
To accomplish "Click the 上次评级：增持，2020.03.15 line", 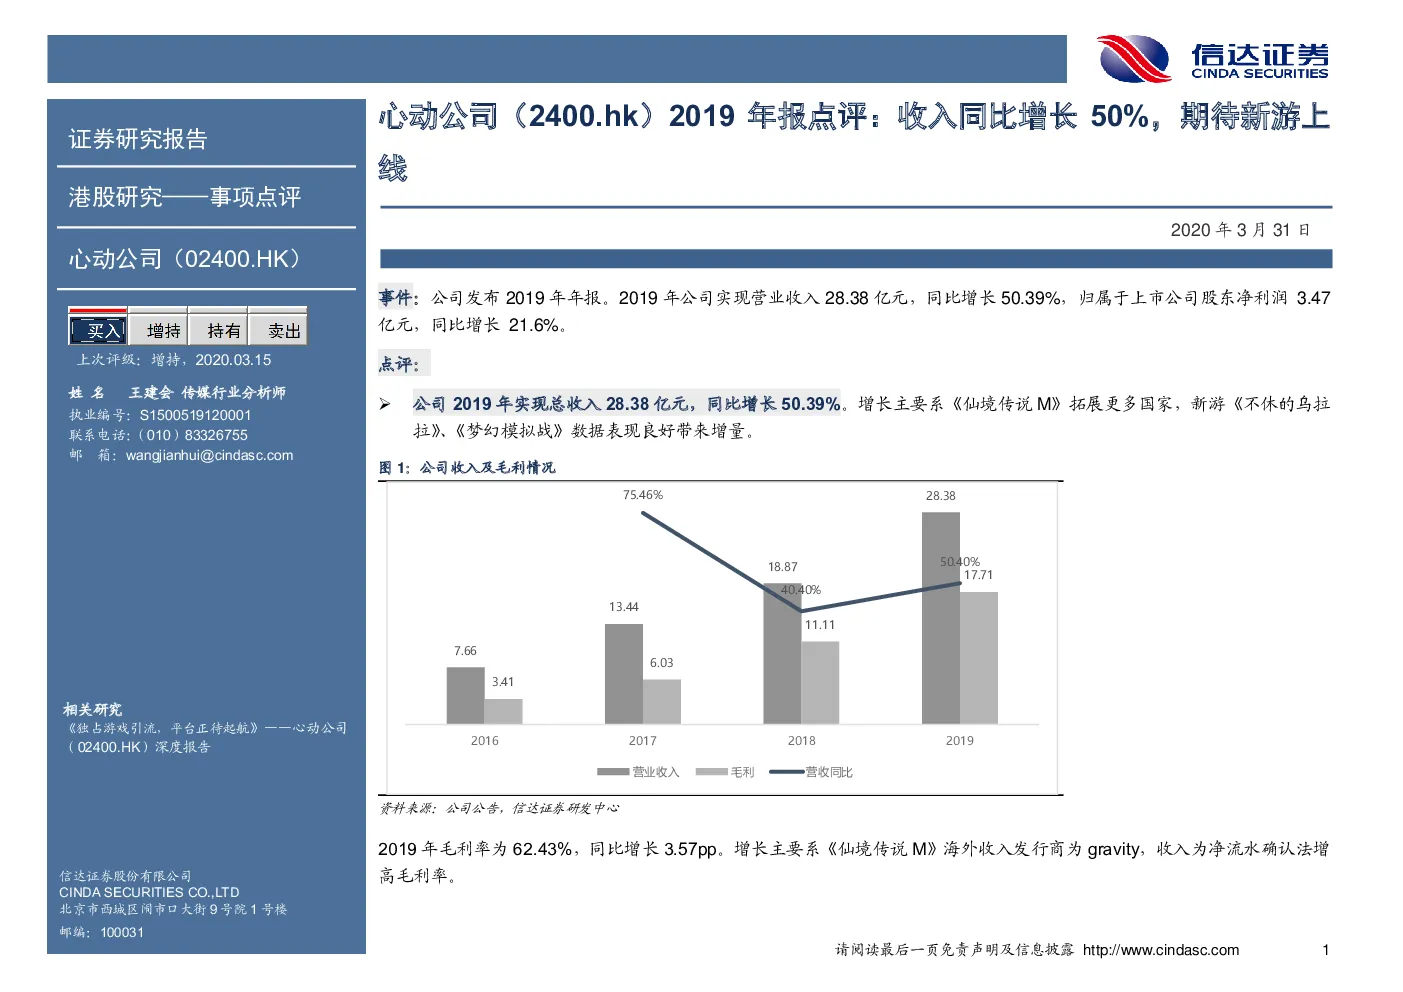I will click(174, 360).
